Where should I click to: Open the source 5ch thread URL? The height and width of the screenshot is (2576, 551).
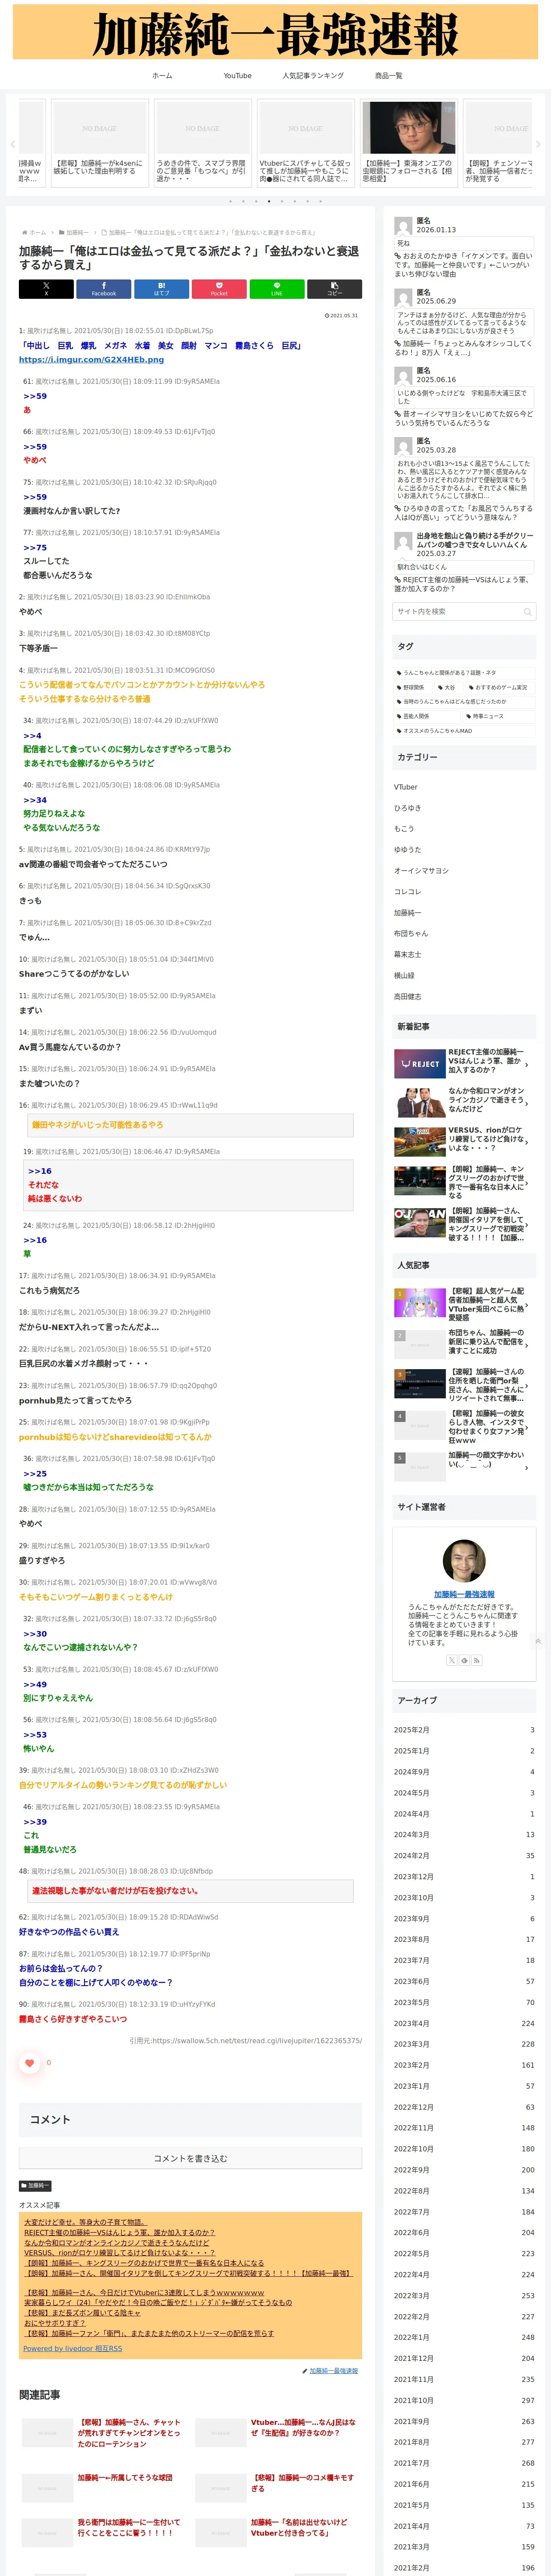click(x=257, y=2040)
